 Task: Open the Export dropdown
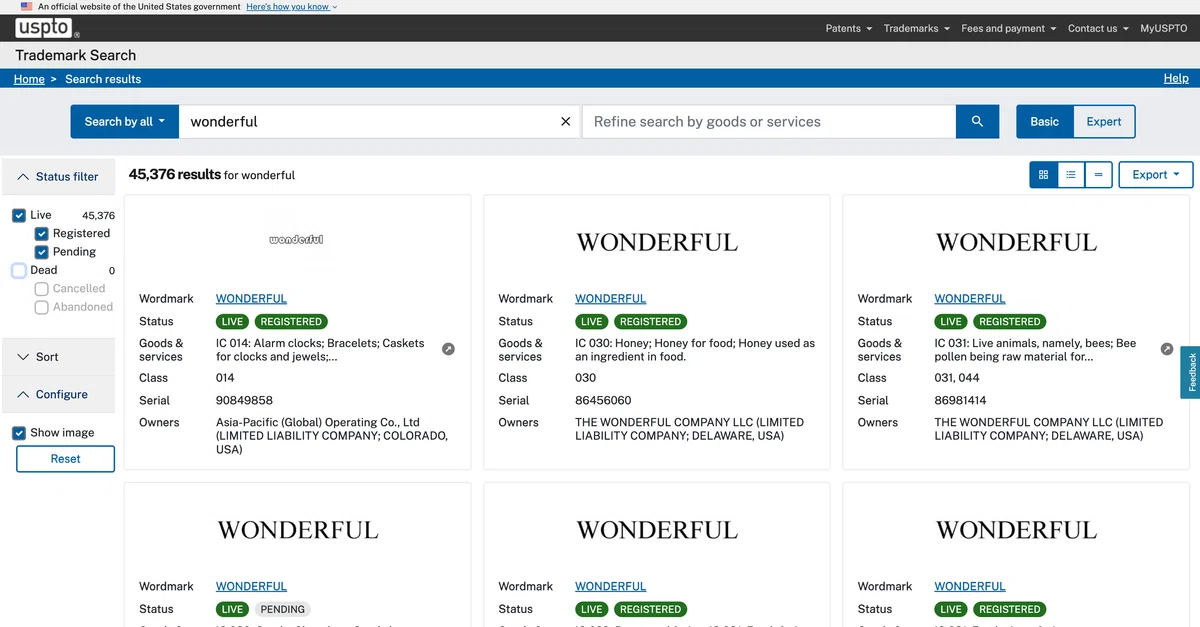(x=1156, y=174)
